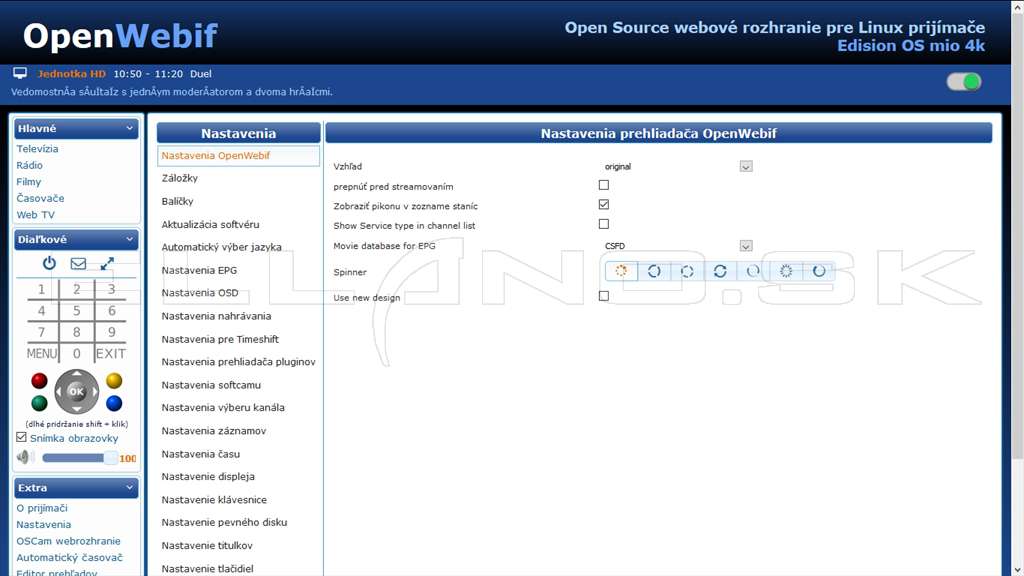Click the volume slider bar
This screenshot has width=1024, height=576.
click(x=78, y=458)
